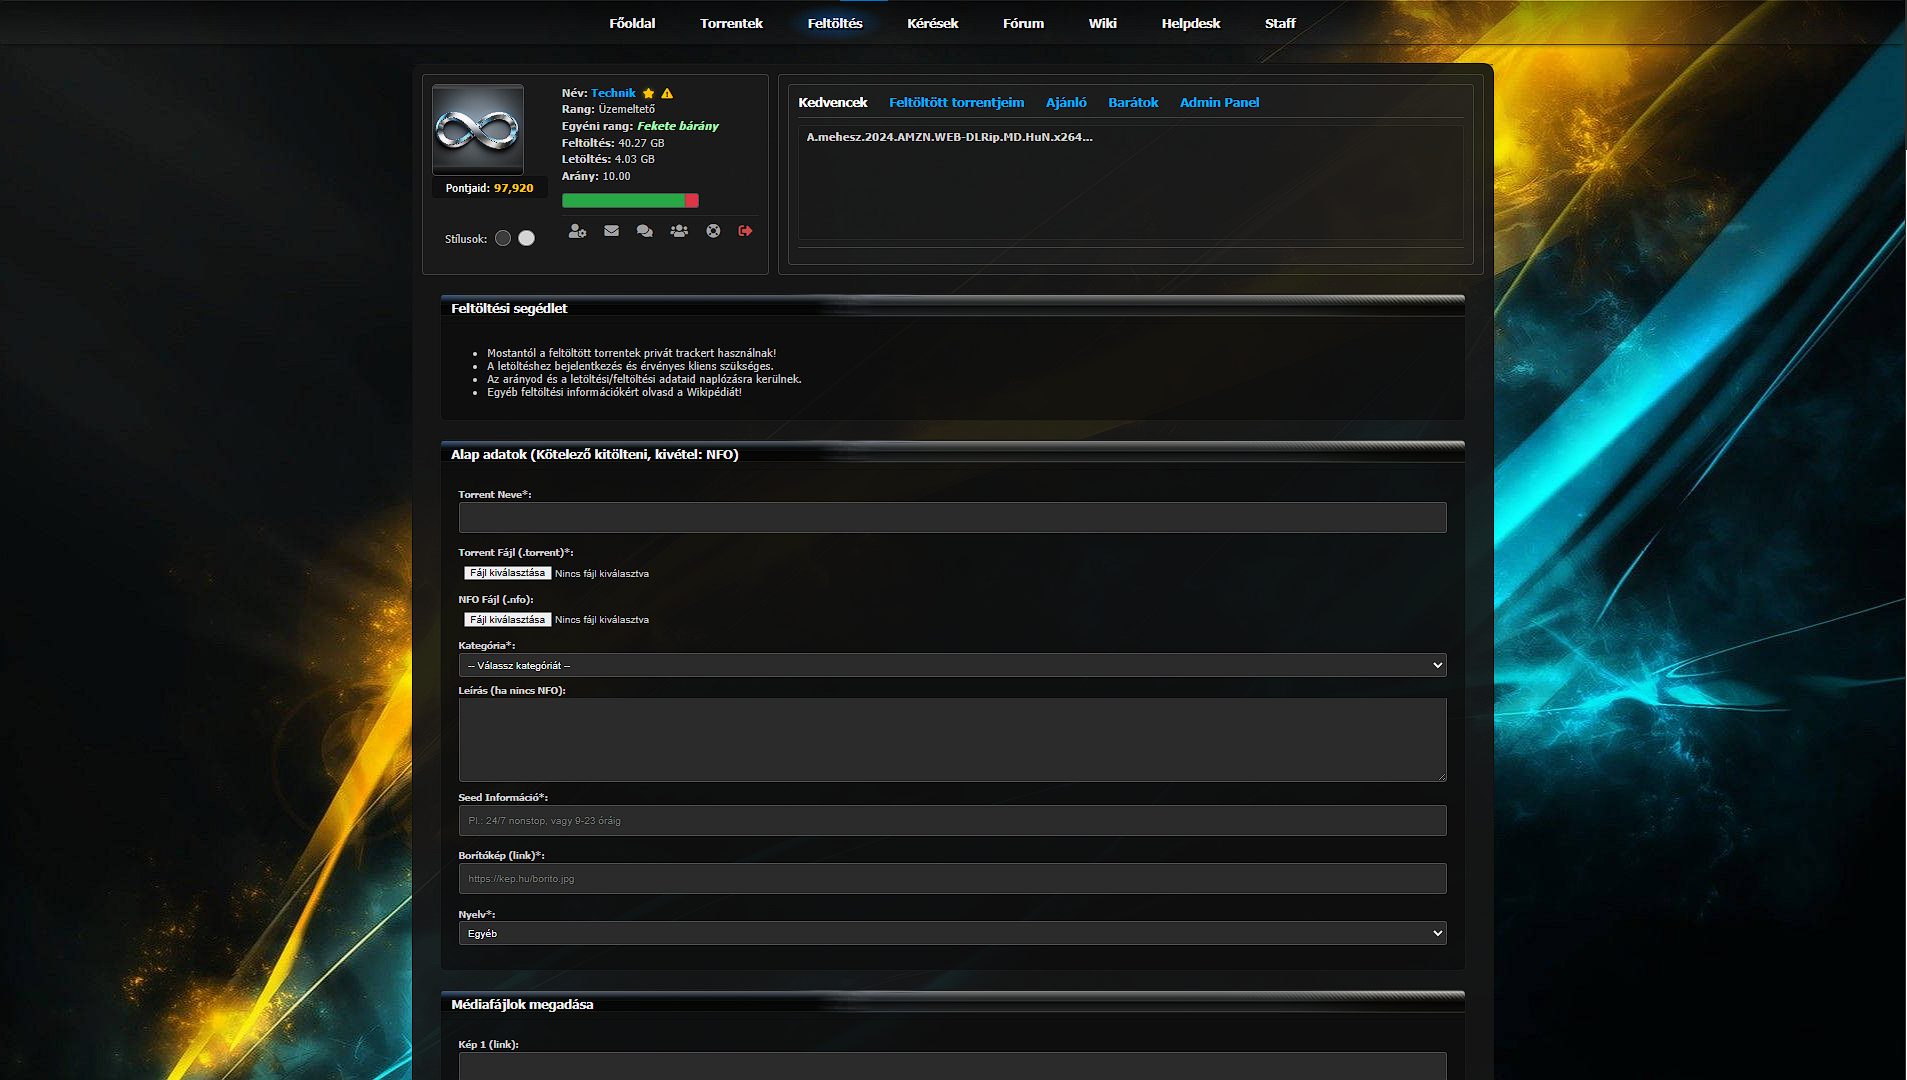Open the group of users icon

[x=679, y=231]
